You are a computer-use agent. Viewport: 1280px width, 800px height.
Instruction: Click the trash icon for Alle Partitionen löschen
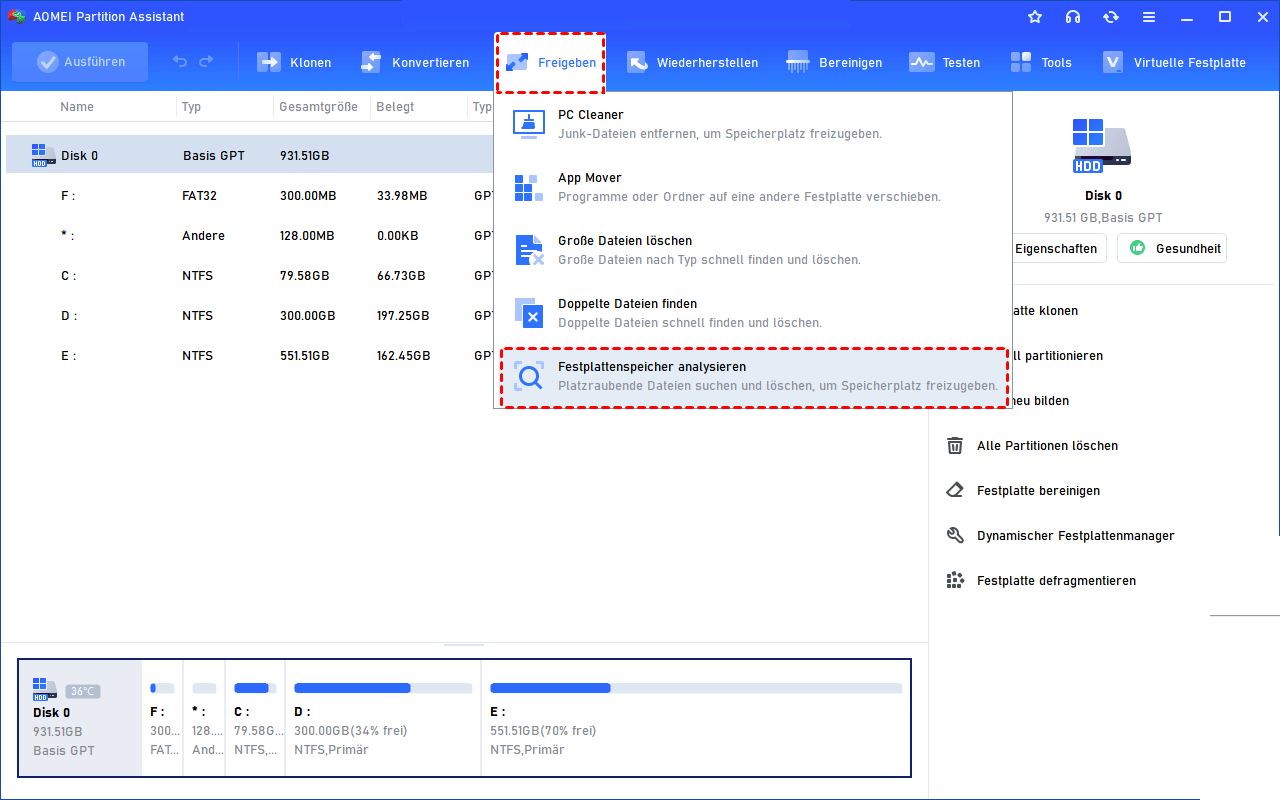(x=955, y=446)
